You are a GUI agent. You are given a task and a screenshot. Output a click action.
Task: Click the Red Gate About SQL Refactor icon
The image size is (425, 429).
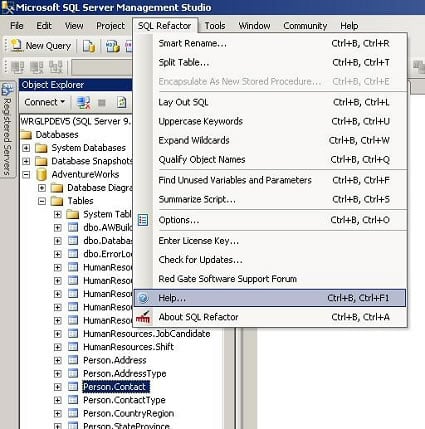pyautogui.click(x=143, y=317)
